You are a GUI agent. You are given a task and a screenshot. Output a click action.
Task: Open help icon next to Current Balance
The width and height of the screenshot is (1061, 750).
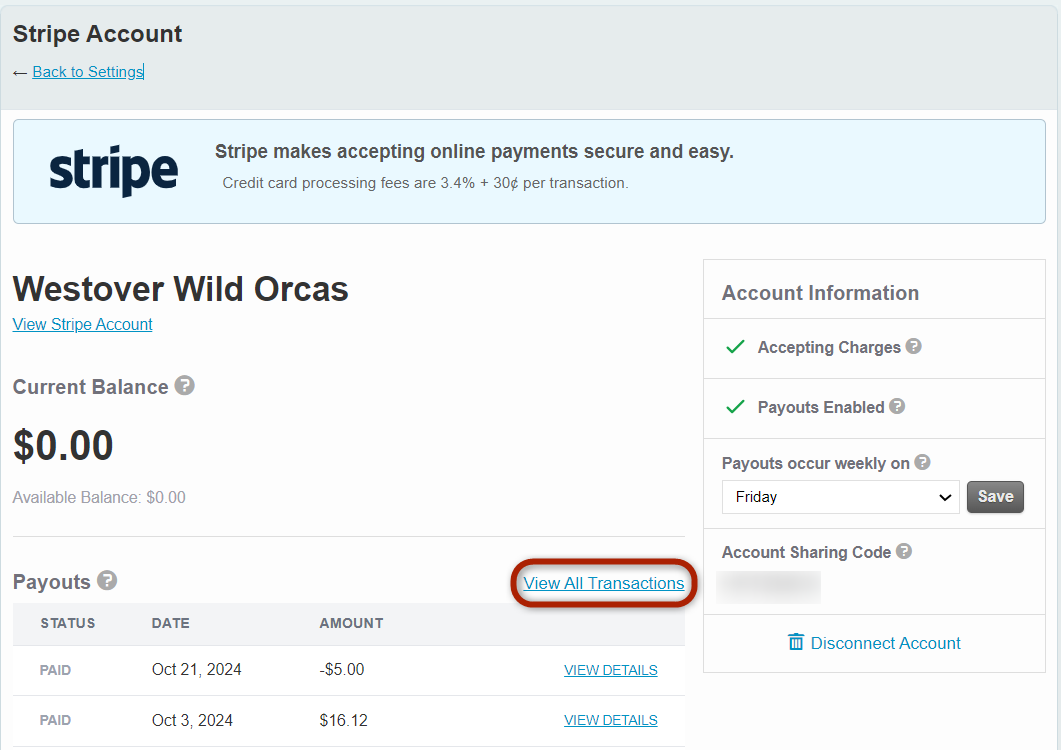(184, 386)
